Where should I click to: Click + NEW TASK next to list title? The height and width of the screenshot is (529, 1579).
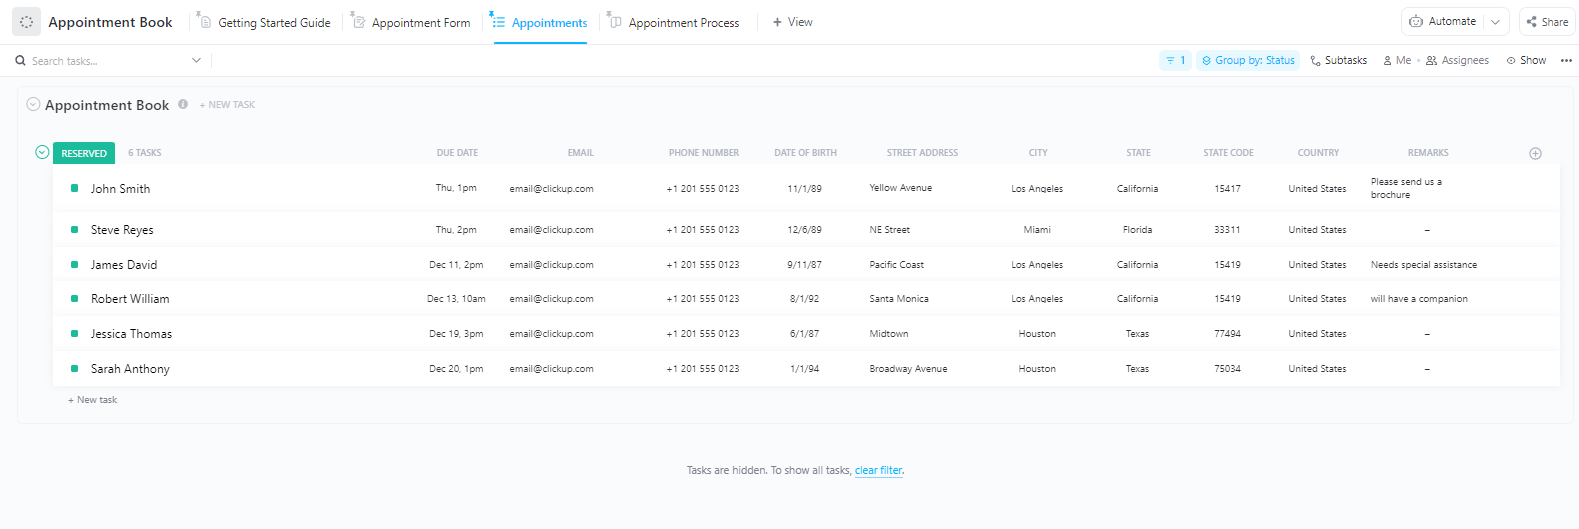tap(227, 104)
